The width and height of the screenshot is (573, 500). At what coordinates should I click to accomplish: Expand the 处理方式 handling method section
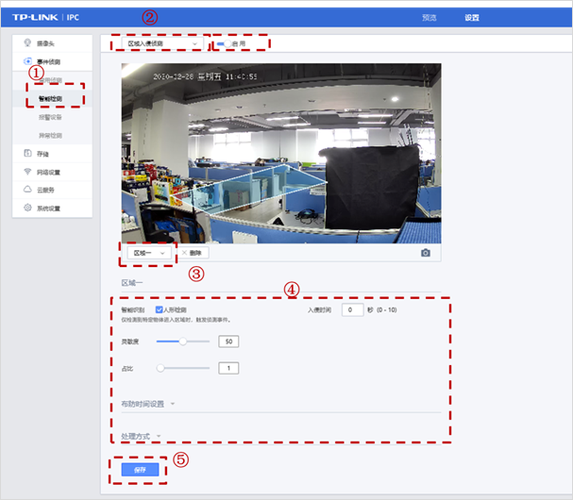(x=141, y=436)
